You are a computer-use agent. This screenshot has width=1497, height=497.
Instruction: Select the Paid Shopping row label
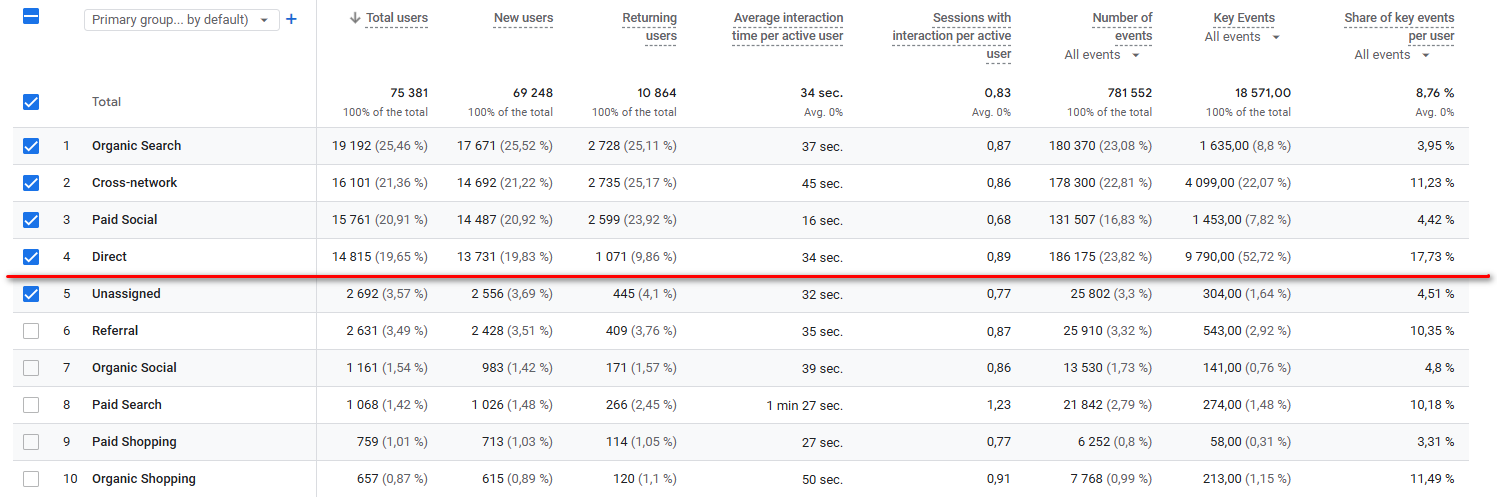[x=134, y=442]
